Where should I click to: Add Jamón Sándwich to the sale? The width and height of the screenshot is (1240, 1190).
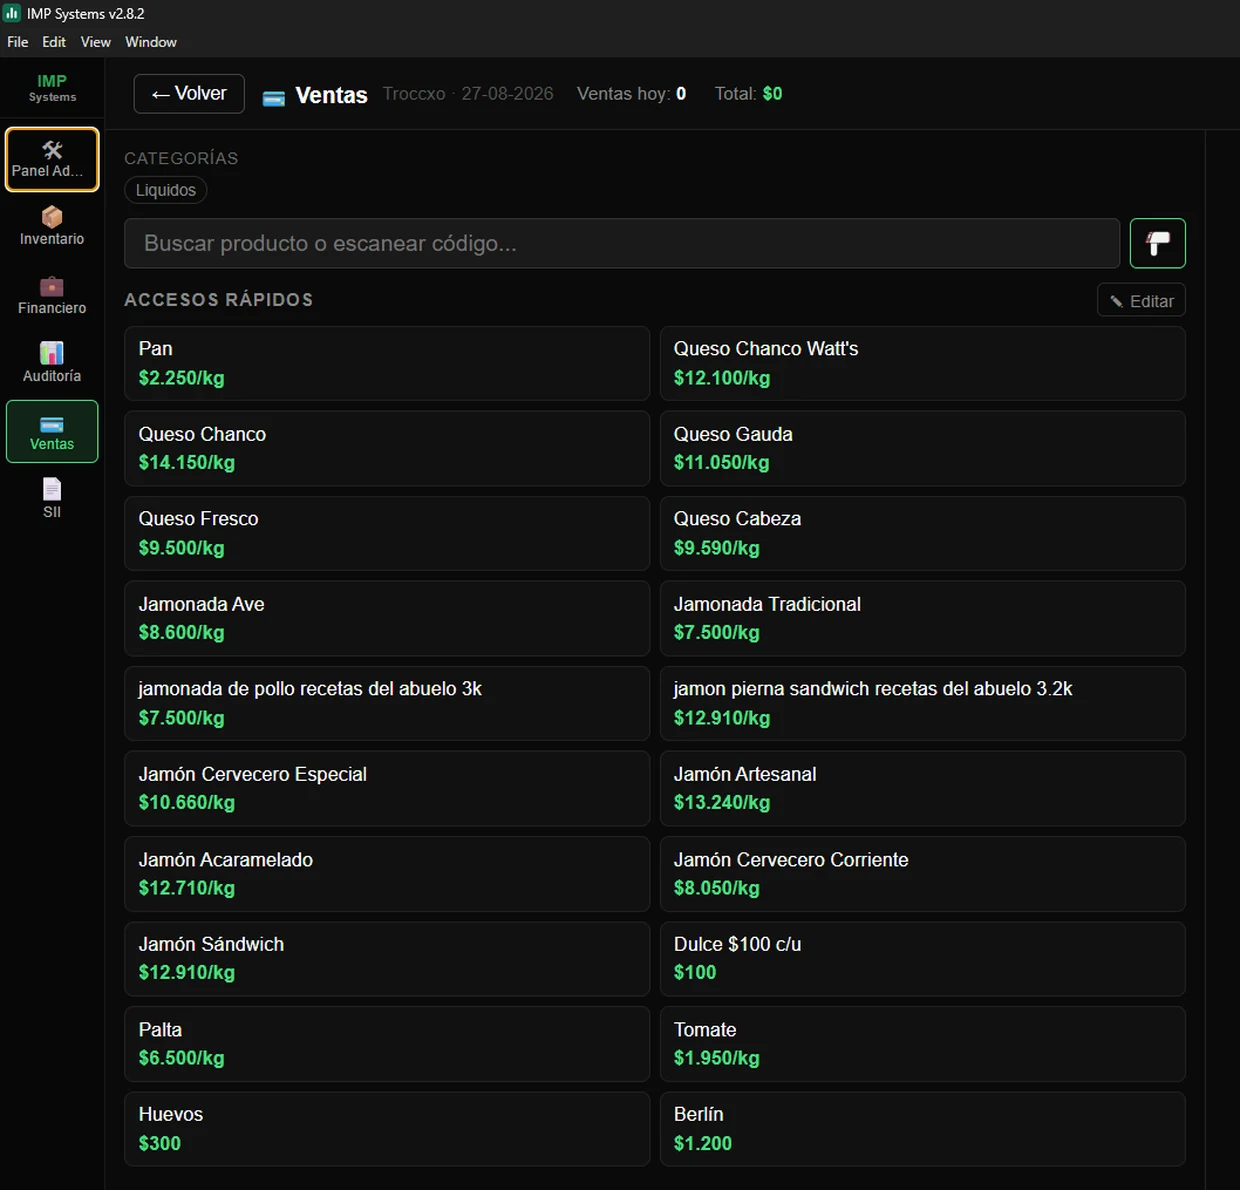pos(387,958)
